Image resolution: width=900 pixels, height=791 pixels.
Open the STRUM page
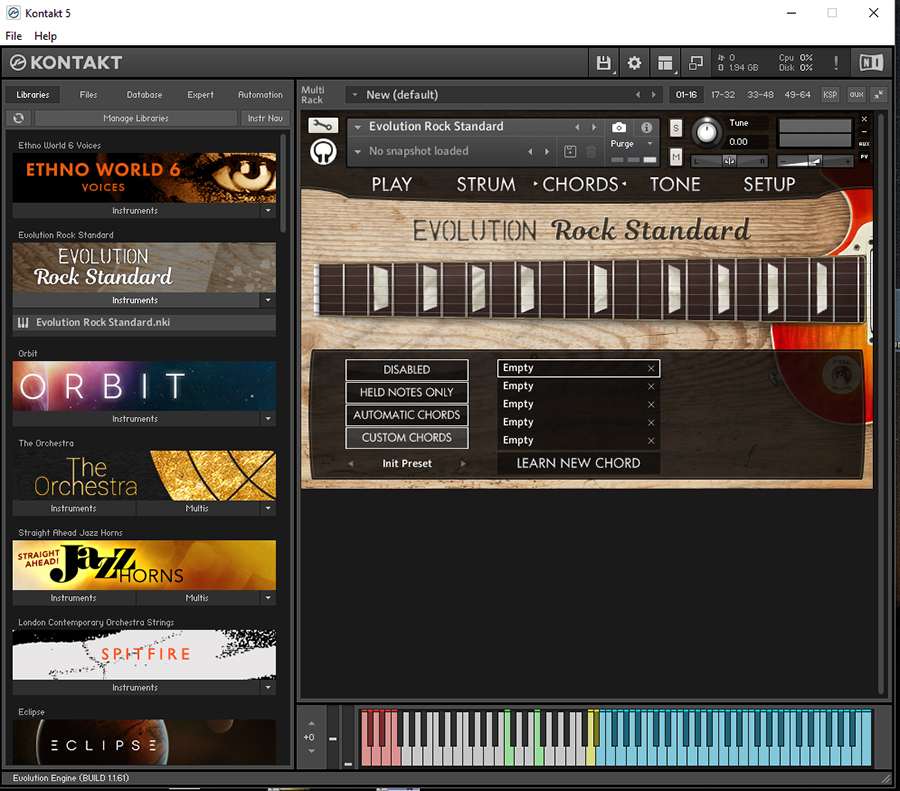486,184
